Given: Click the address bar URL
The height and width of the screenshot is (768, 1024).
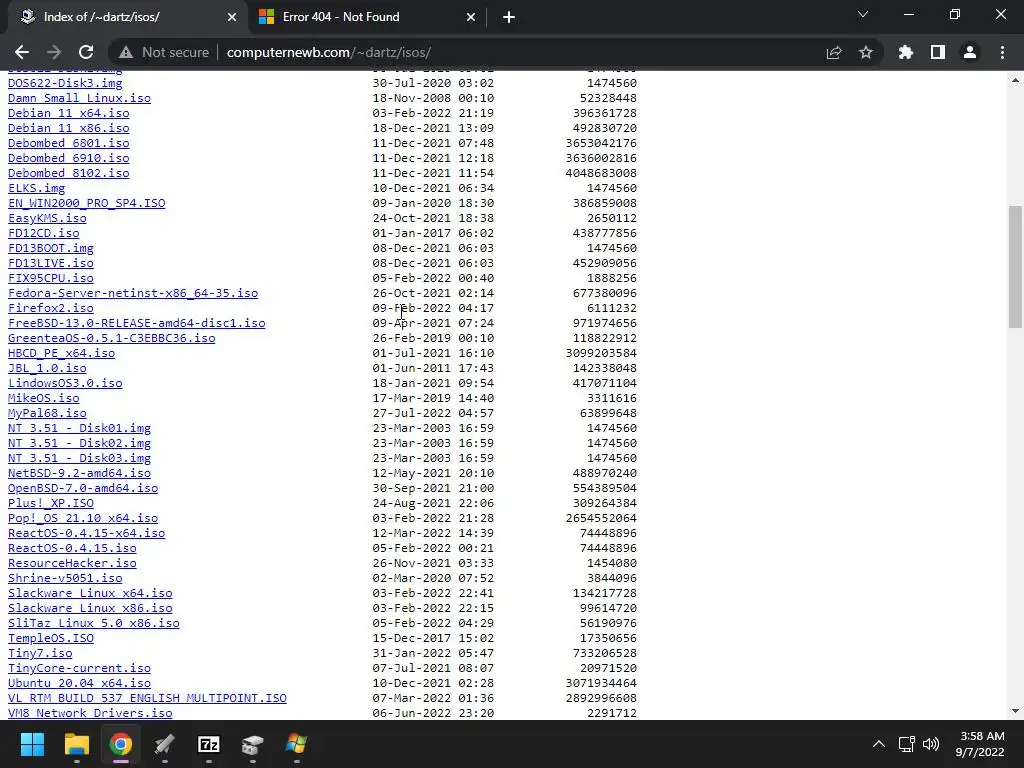Looking at the screenshot, I should [328, 52].
